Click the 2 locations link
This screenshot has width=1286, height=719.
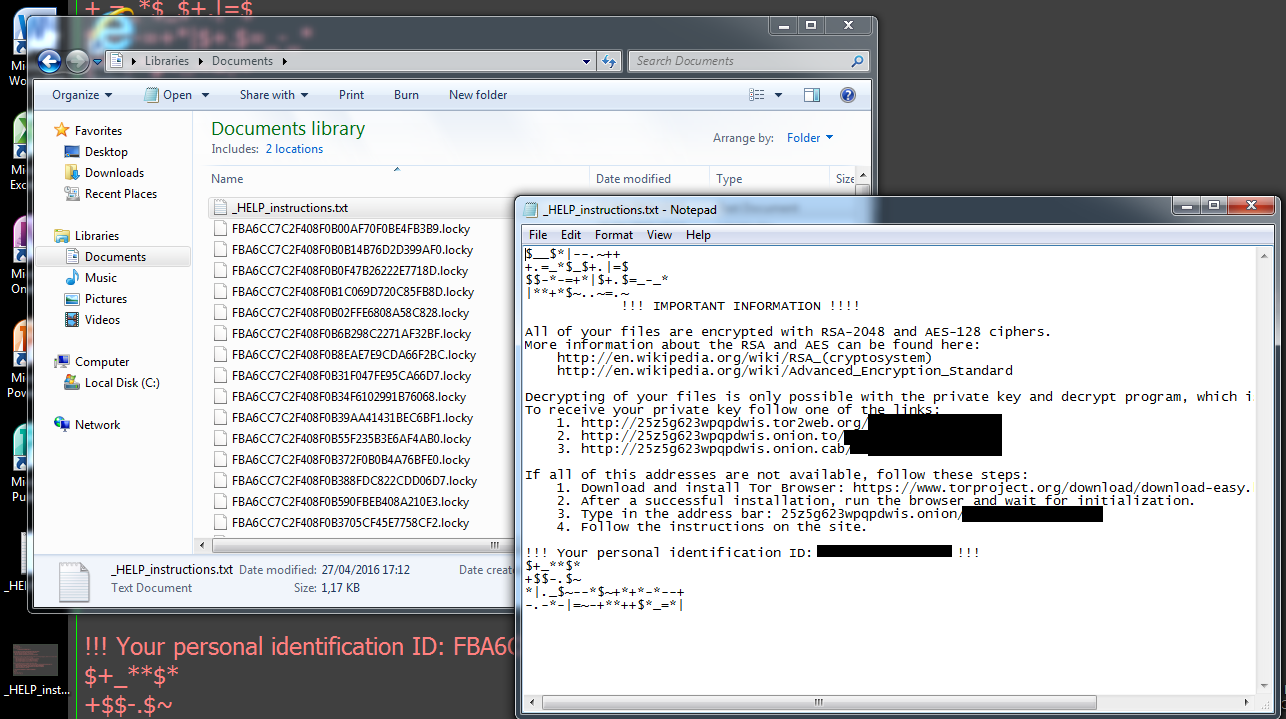coord(294,149)
